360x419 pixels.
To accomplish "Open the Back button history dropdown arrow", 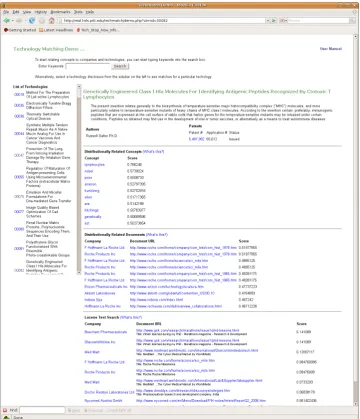I will (x=12, y=21).
